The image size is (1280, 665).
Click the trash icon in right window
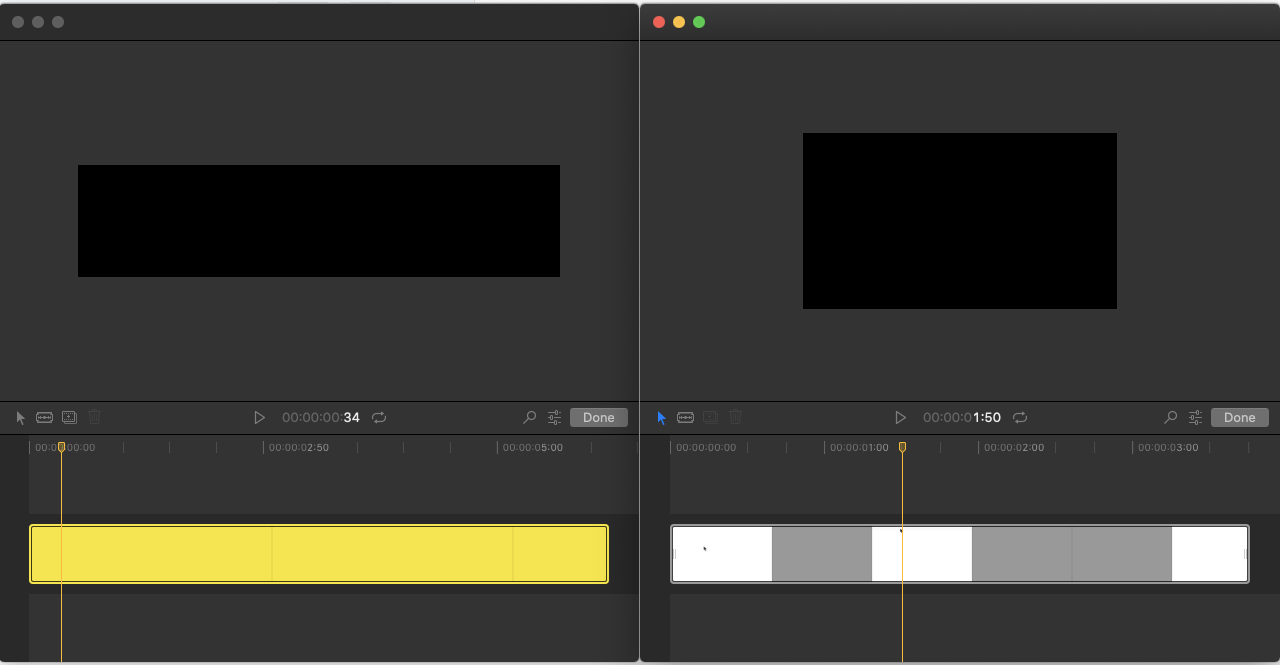[x=736, y=417]
